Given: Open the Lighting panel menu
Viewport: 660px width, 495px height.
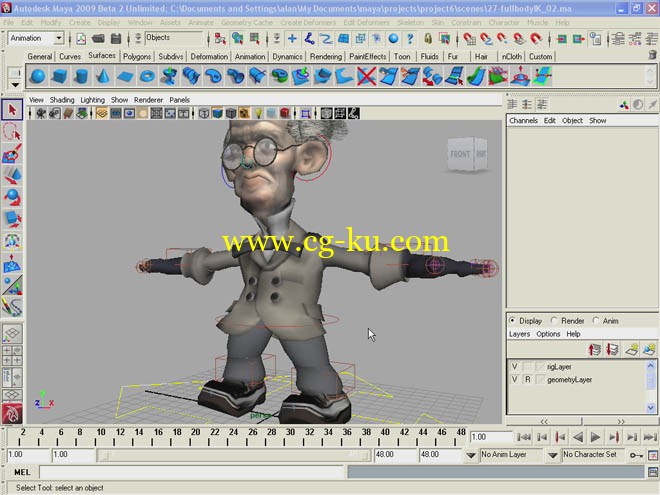Looking at the screenshot, I should tap(93, 100).
